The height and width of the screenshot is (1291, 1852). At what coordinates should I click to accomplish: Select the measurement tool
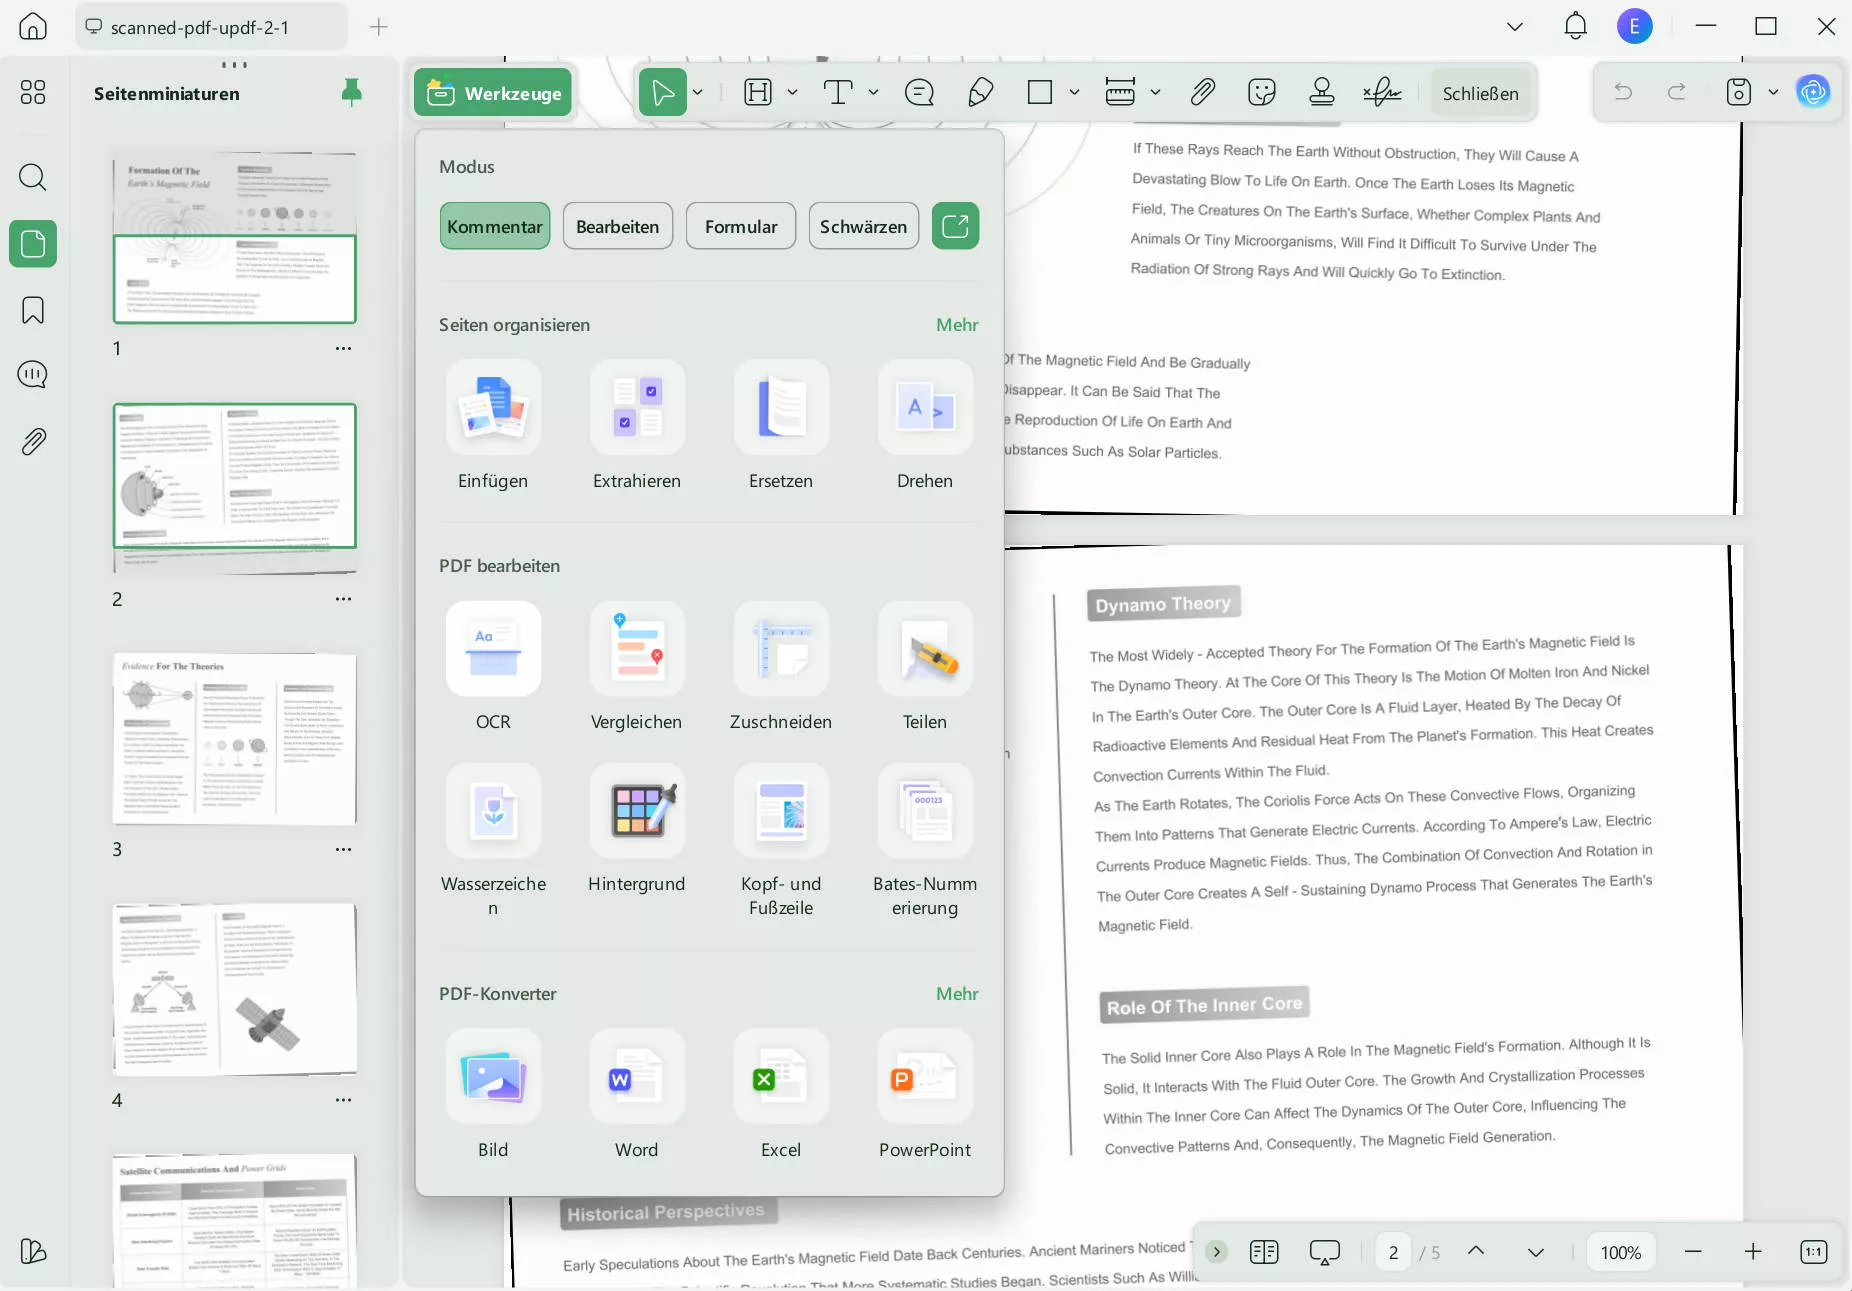click(1120, 93)
